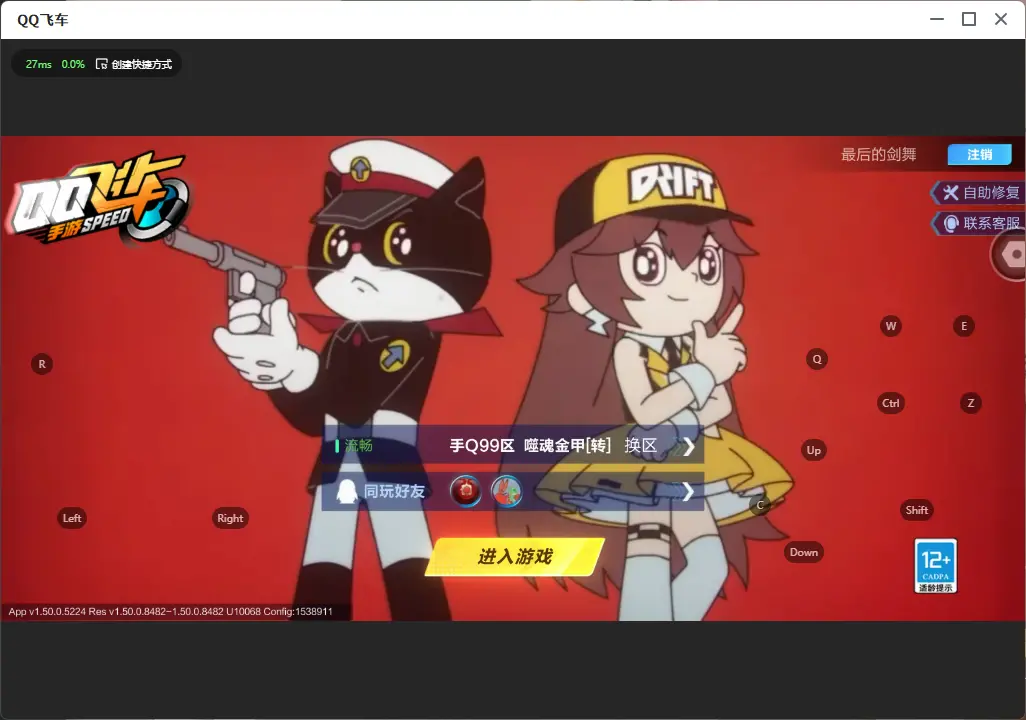Click 创建快捷方式 create shortcut
The height and width of the screenshot is (720, 1026).
pyautogui.click(x=134, y=64)
